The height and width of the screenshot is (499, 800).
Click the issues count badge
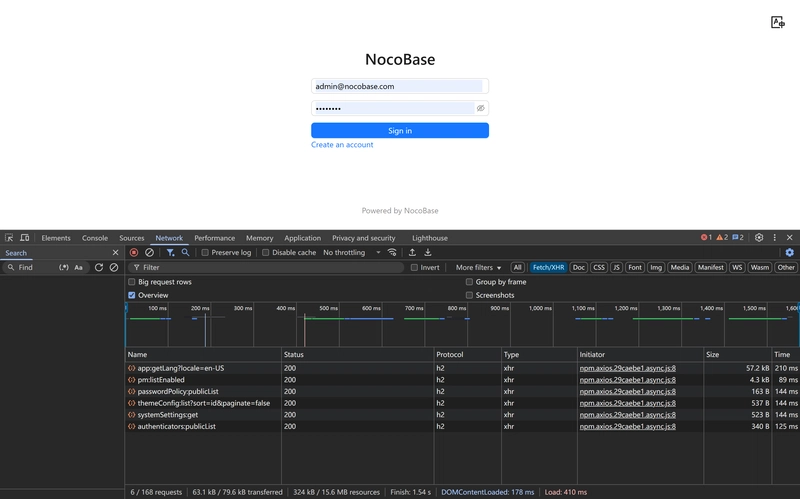click(738, 238)
